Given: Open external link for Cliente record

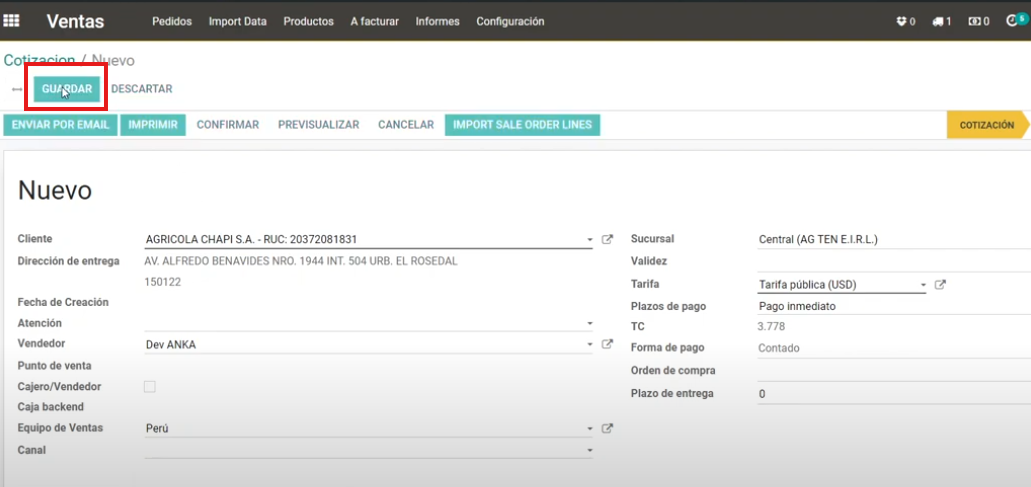Looking at the screenshot, I should pos(607,240).
